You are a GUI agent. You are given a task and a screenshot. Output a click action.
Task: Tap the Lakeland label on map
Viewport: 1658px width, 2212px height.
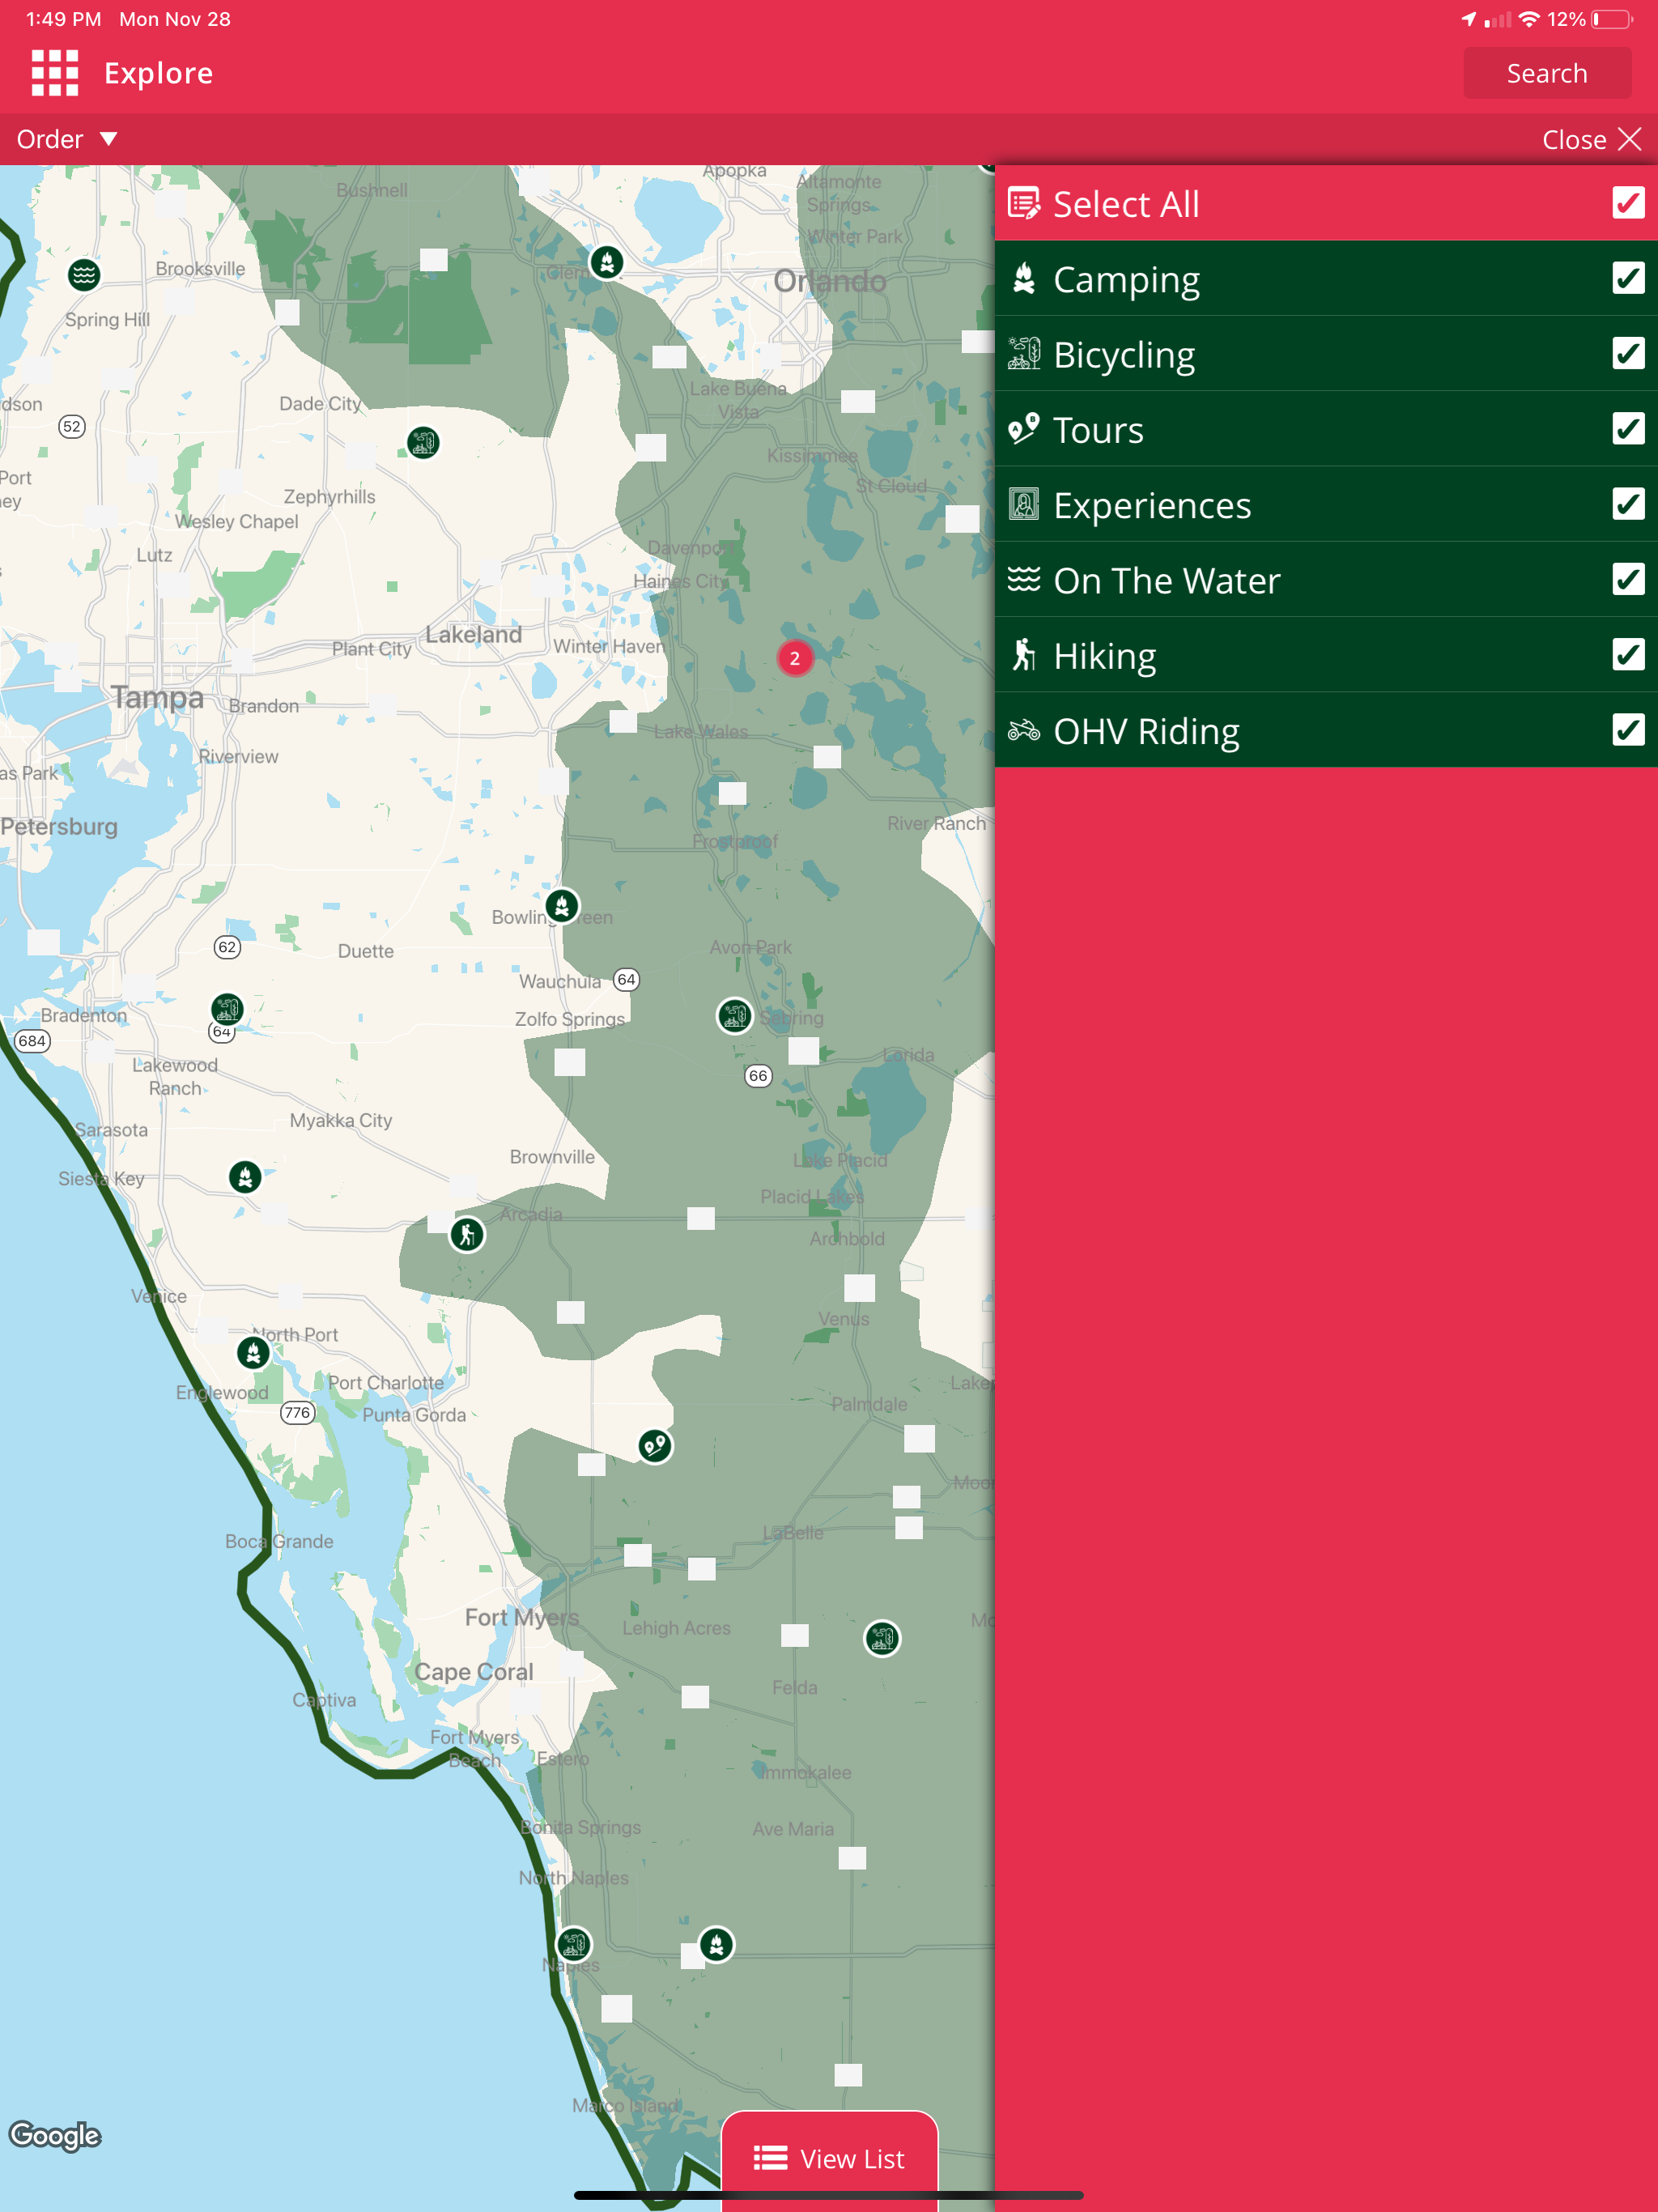(x=473, y=634)
